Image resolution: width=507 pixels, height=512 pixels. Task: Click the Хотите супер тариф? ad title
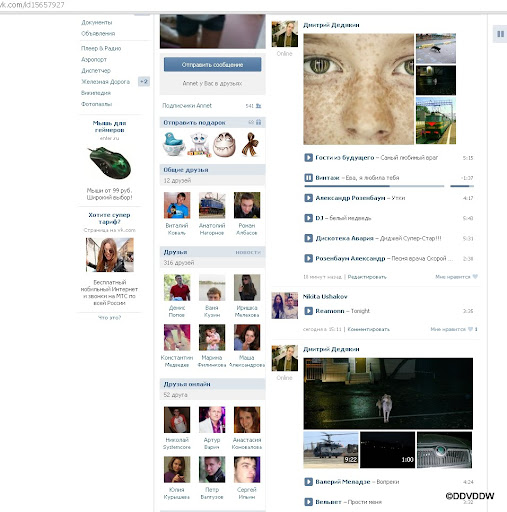tap(109, 218)
